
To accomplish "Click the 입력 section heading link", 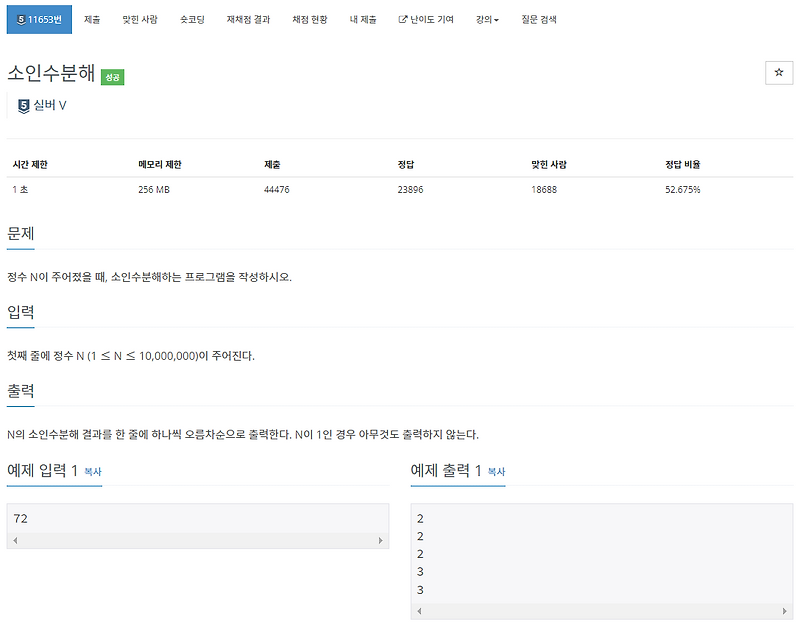I will [x=20, y=313].
